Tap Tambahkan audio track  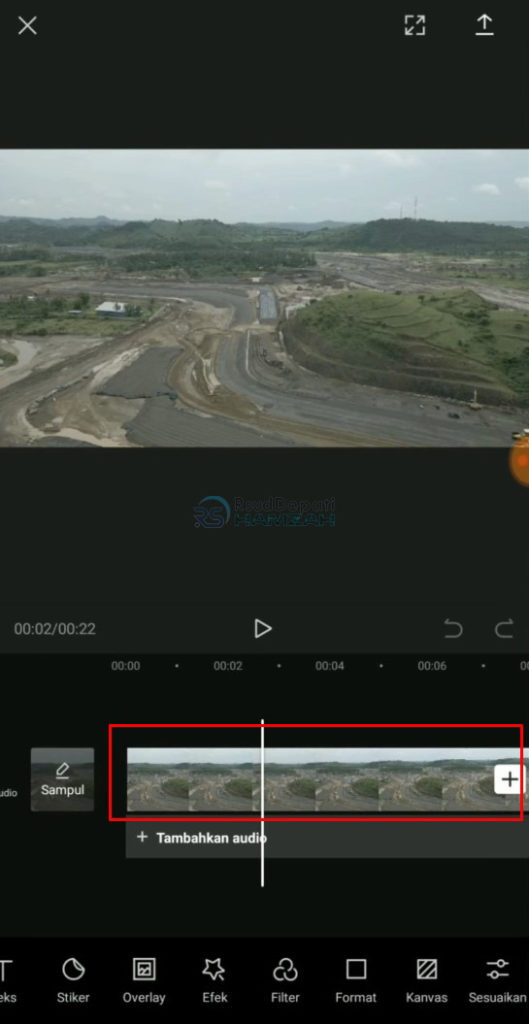tap(327, 837)
